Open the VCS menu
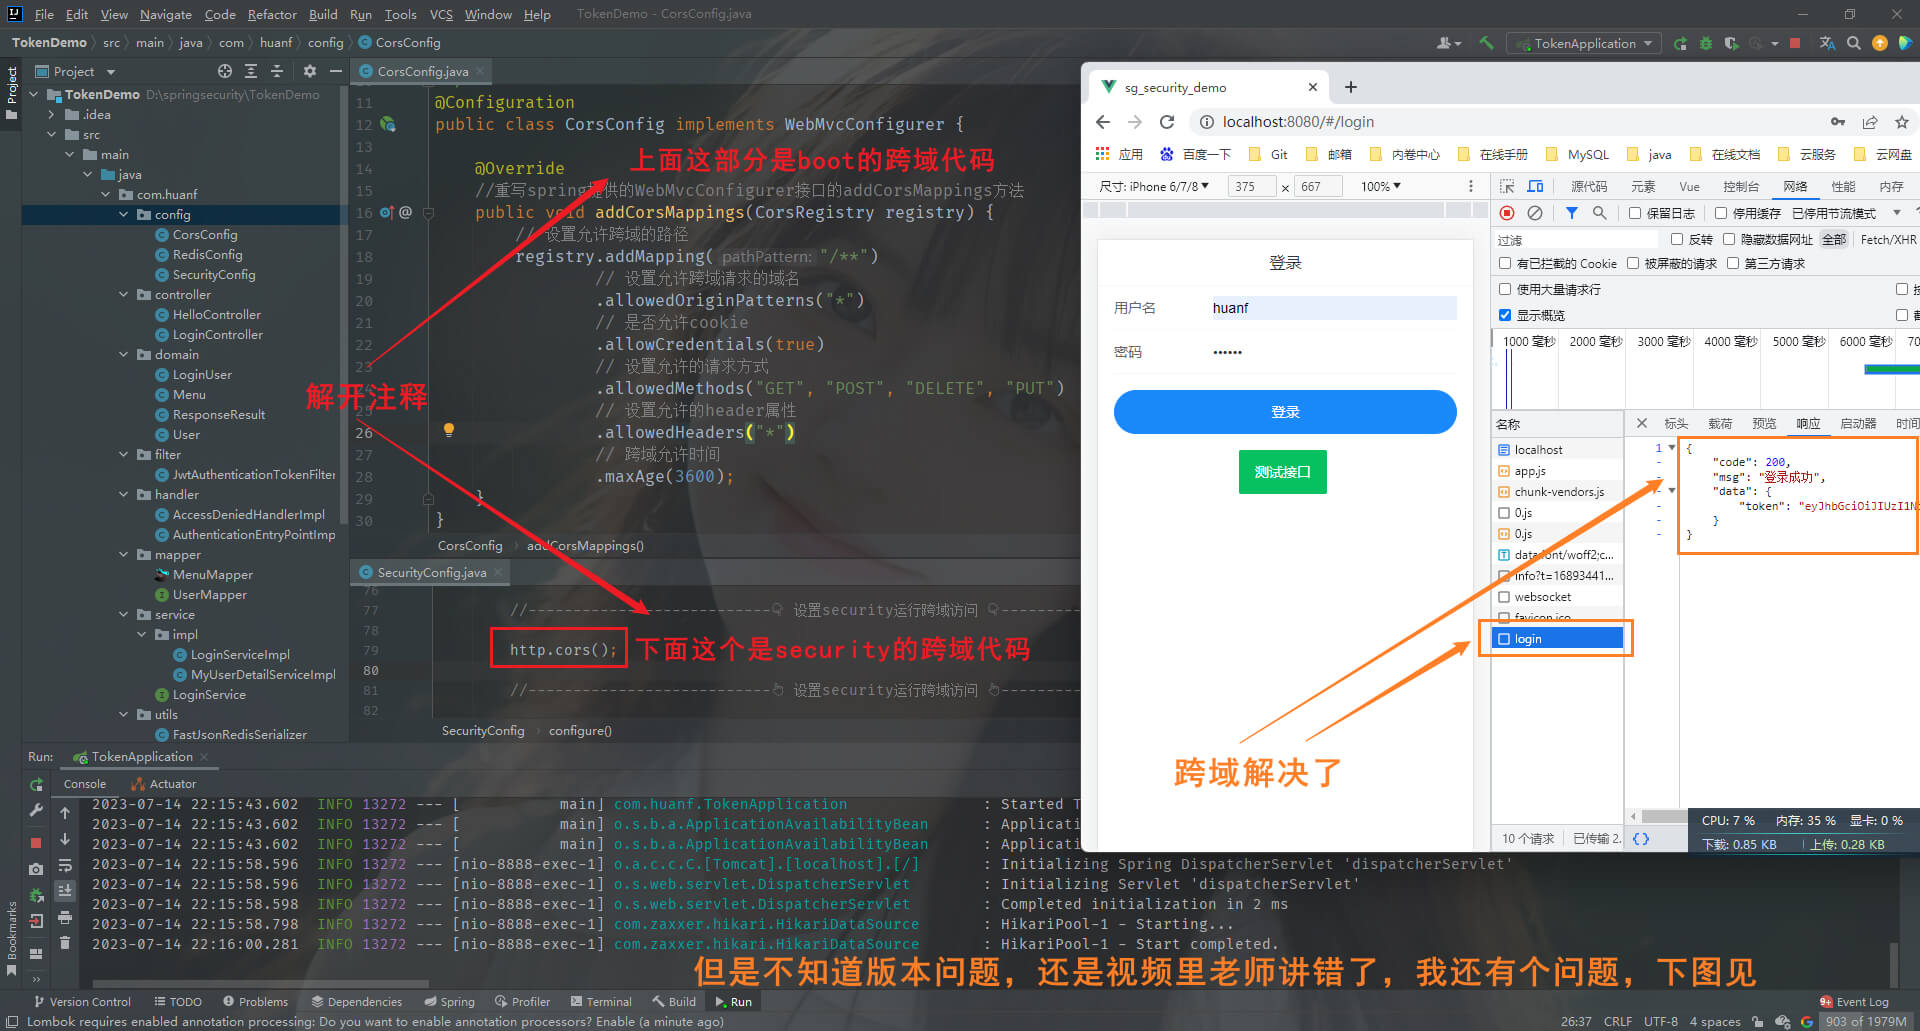Screen dimensions: 1920x1031 441,14
